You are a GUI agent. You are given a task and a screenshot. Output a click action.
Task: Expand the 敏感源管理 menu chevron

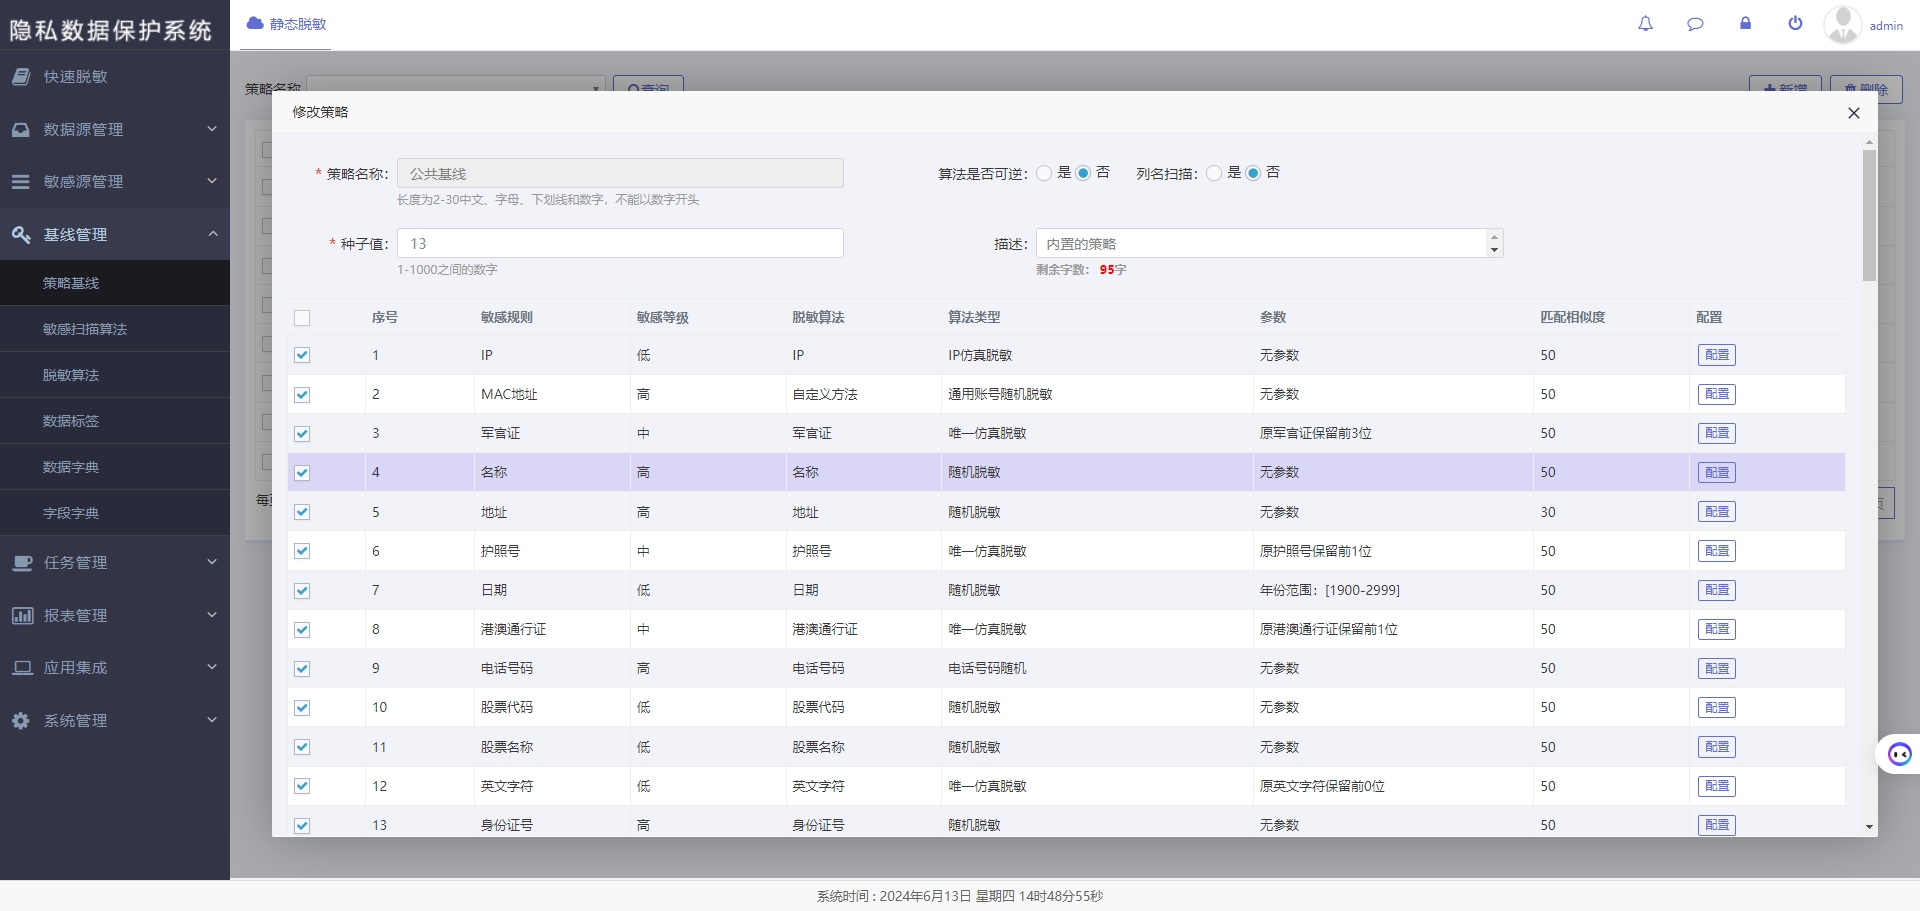pyautogui.click(x=212, y=181)
